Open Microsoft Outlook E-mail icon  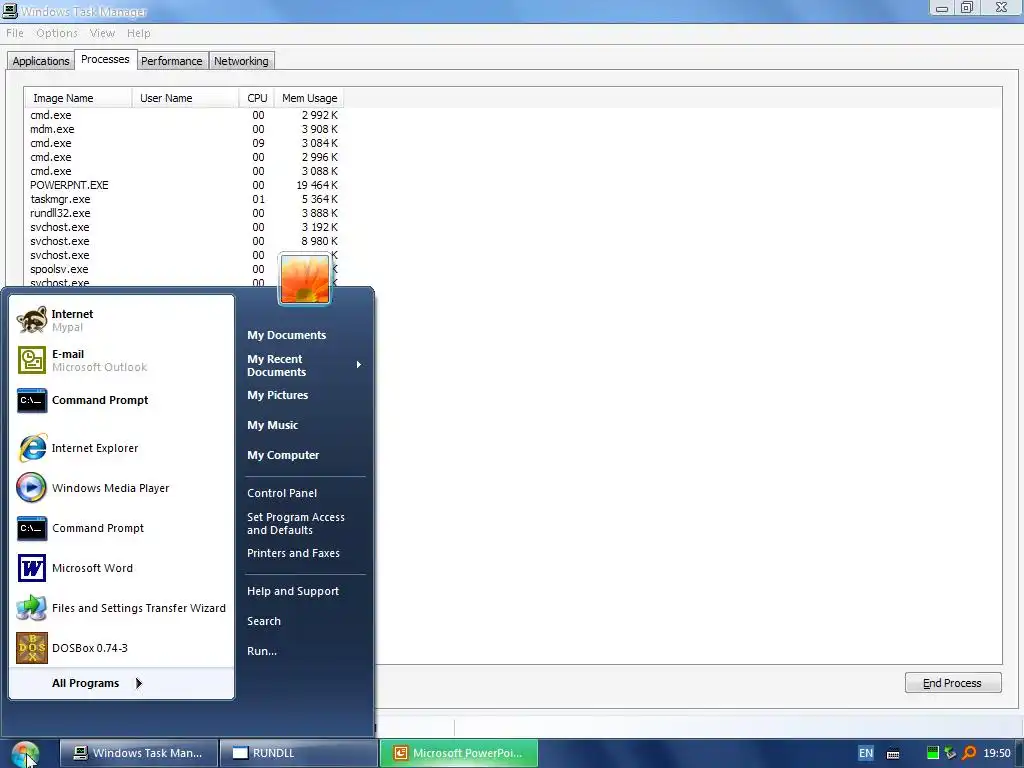[31, 360]
